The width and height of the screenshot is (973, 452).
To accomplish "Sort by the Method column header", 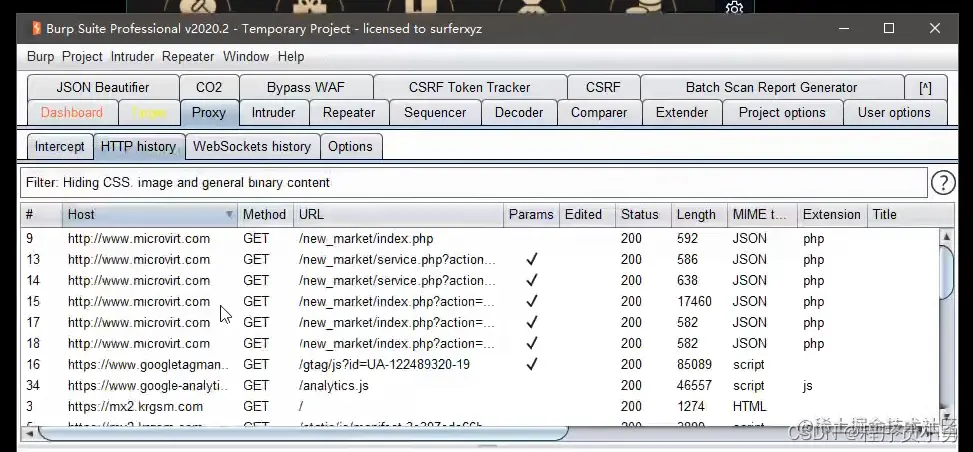I will coord(265,215).
